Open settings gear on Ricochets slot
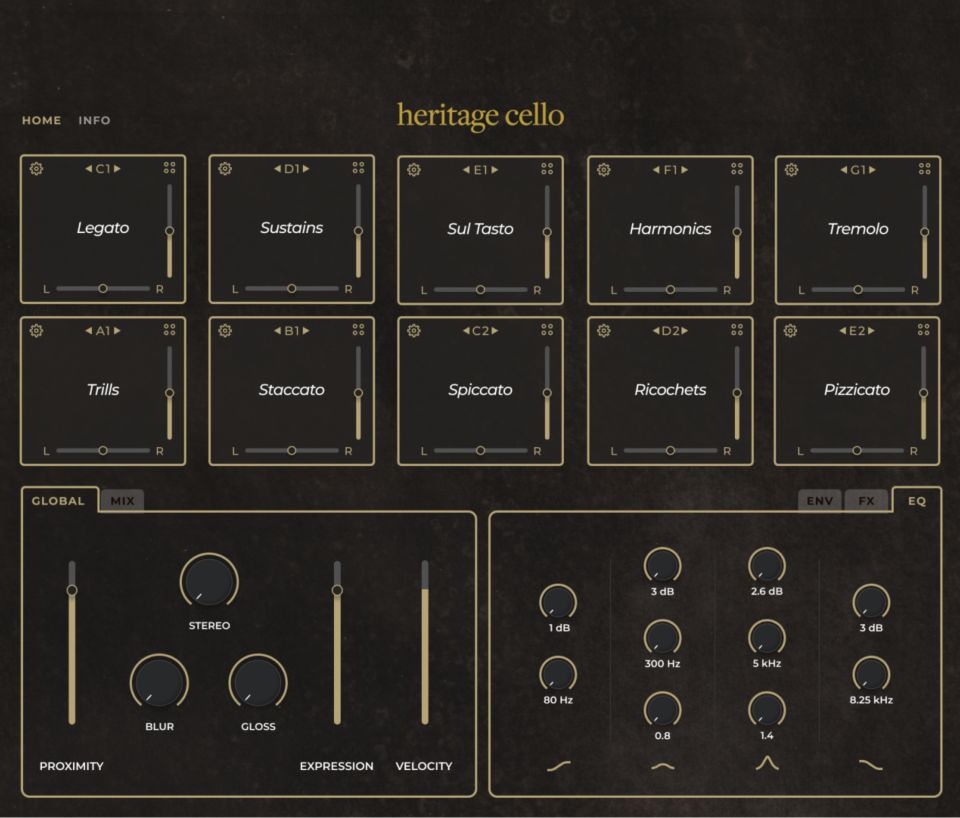Viewport: 960px width, 818px height. point(604,331)
